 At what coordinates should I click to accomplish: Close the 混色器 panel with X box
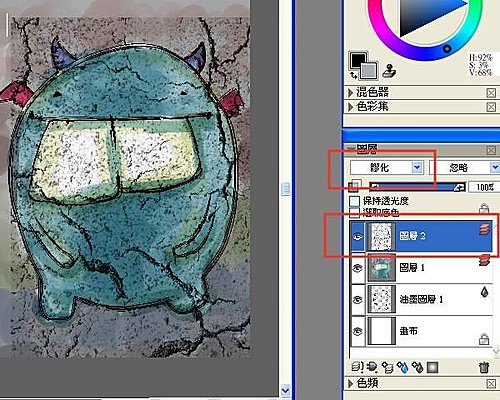(x=491, y=93)
